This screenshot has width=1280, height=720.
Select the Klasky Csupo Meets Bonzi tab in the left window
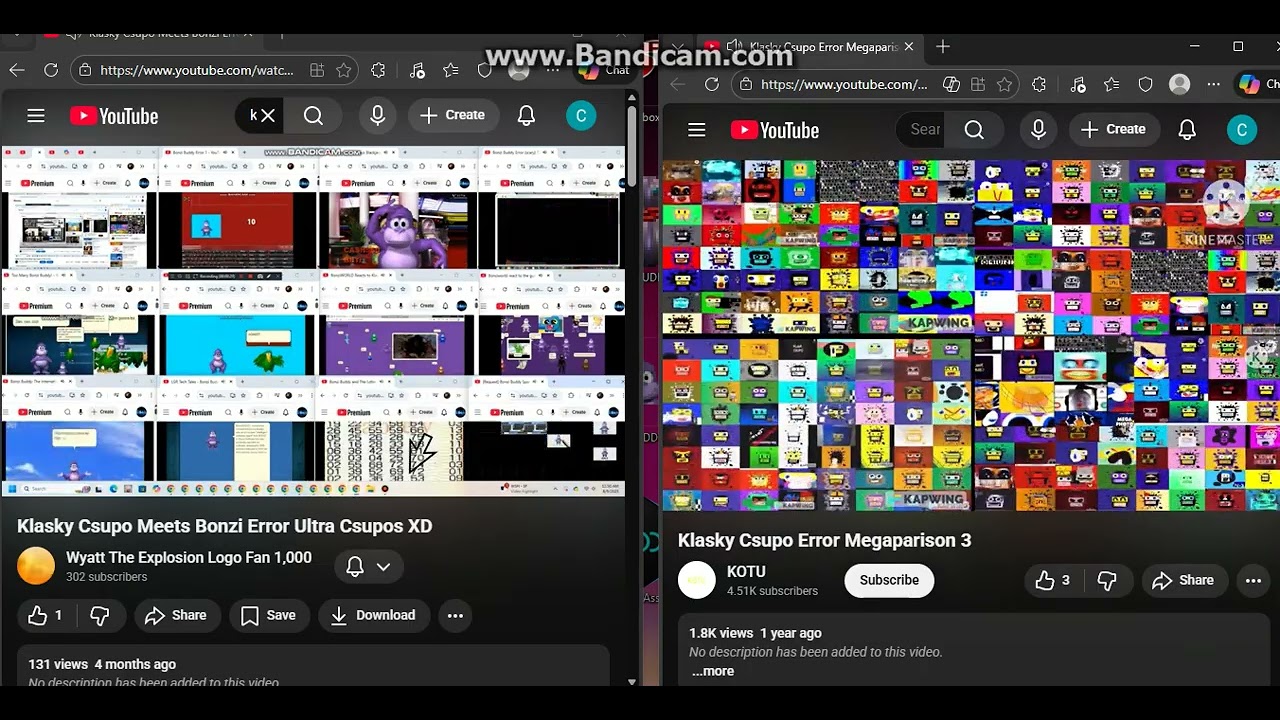tap(150, 34)
